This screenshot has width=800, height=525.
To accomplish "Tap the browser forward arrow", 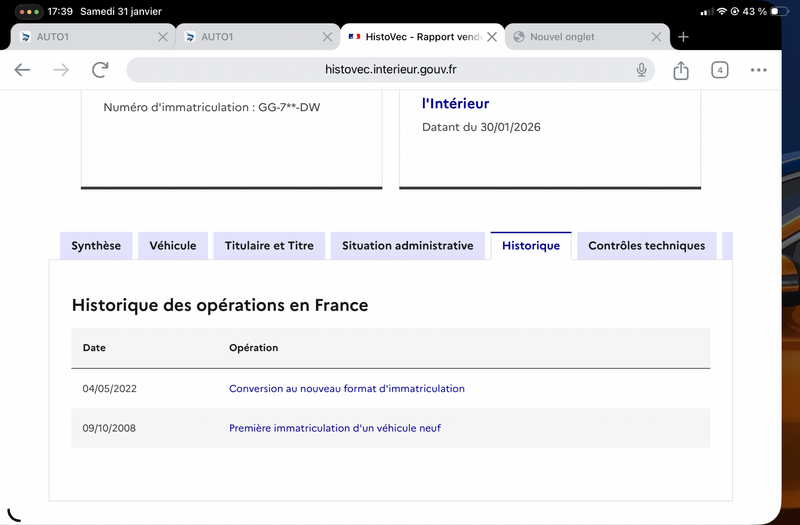I will (x=61, y=70).
